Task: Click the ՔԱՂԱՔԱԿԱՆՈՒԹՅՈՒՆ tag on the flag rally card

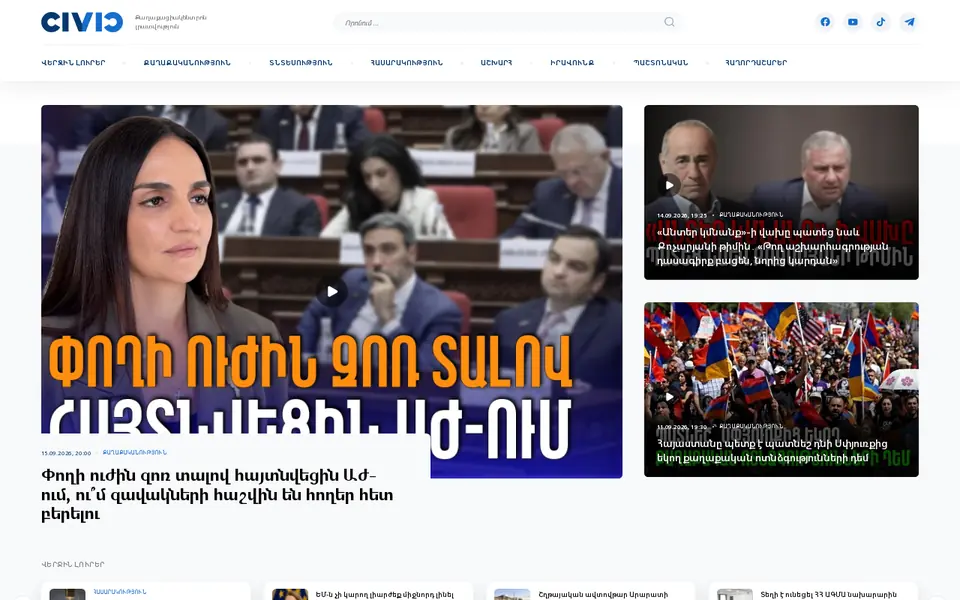Action: 751,426
